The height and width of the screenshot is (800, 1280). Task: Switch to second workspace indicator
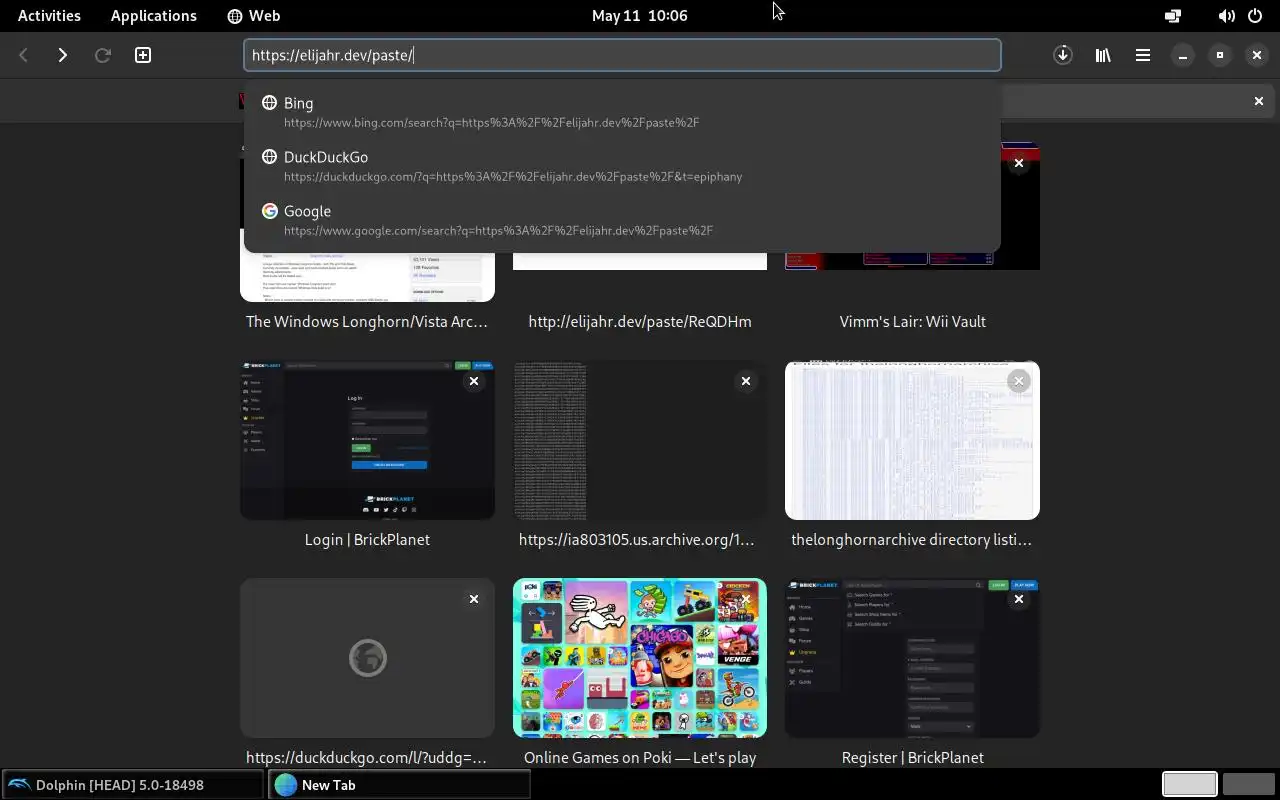click(x=1248, y=785)
